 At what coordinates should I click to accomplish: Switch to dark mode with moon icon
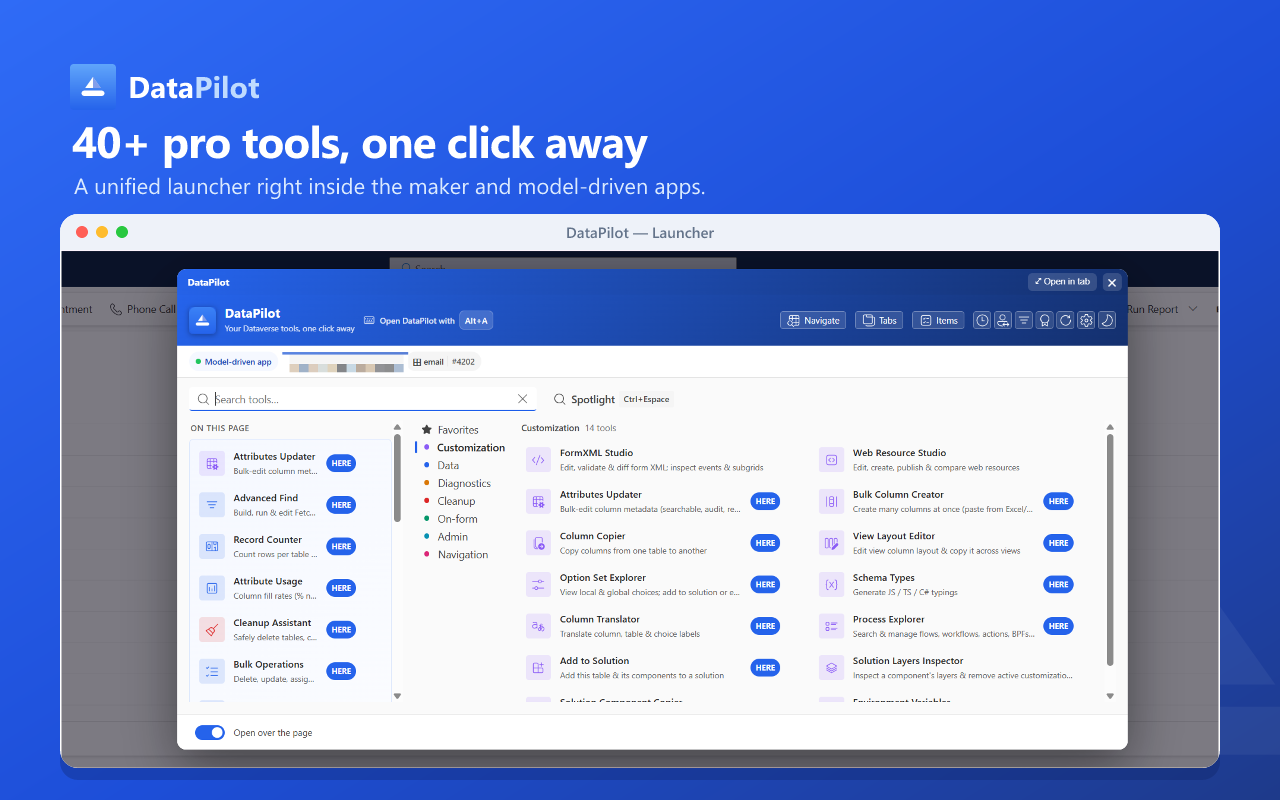[x=1107, y=320]
